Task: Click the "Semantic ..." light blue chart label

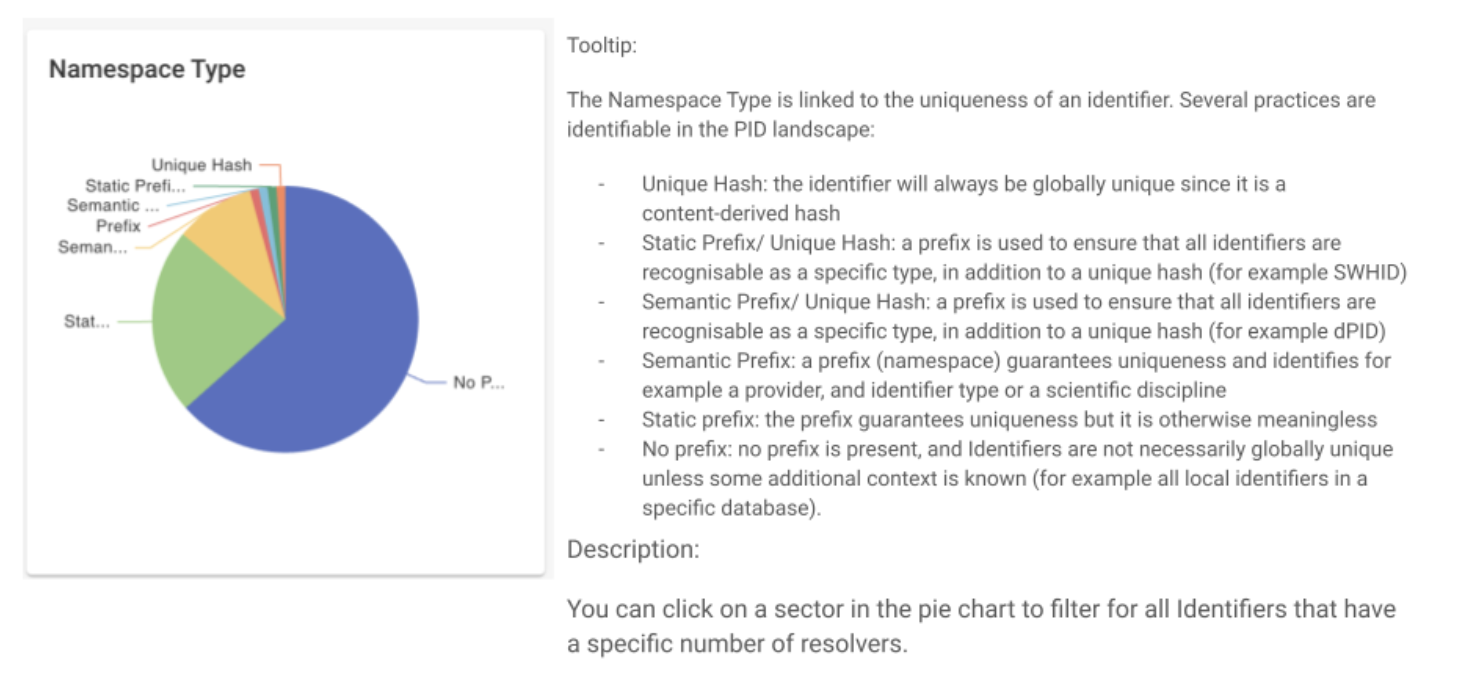Action: pyautogui.click(x=113, y=205)
